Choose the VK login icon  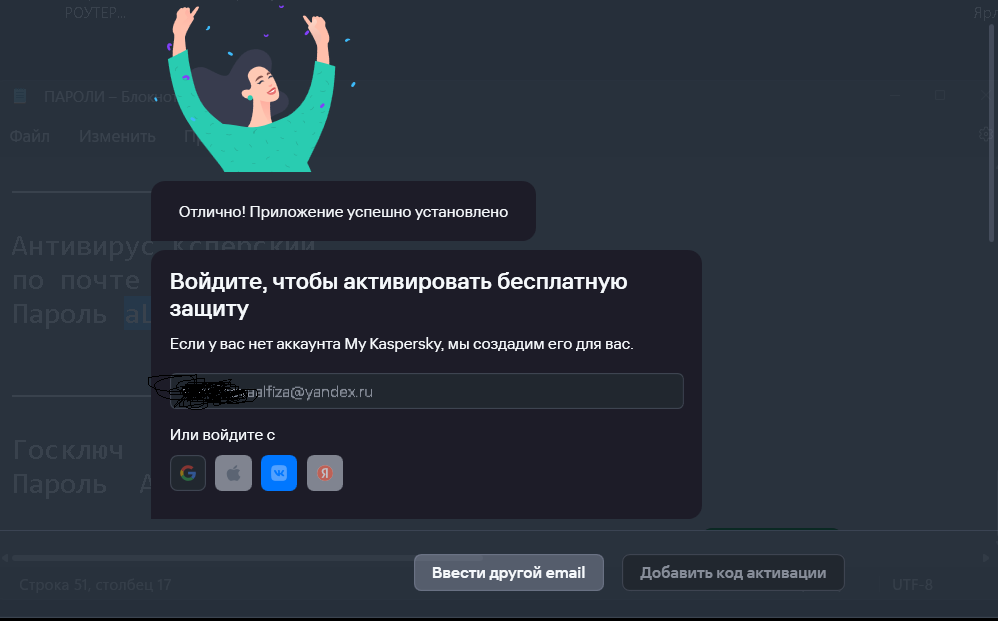point(279,473)
